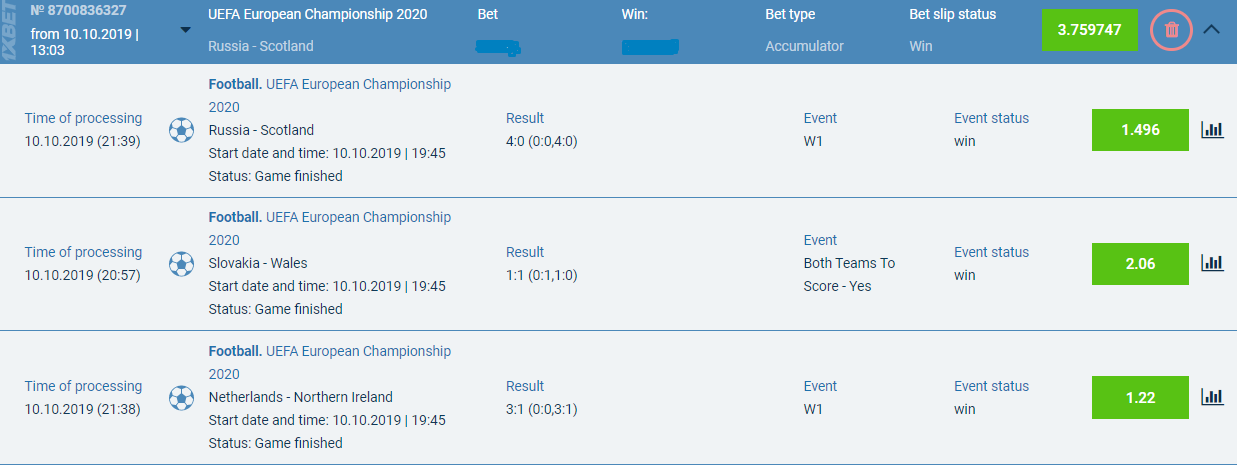Image resolution: width=1237 pixels, height=465 pixels.
Task: Click the 1xBET logo on left edge
Action: coord(12,31)
